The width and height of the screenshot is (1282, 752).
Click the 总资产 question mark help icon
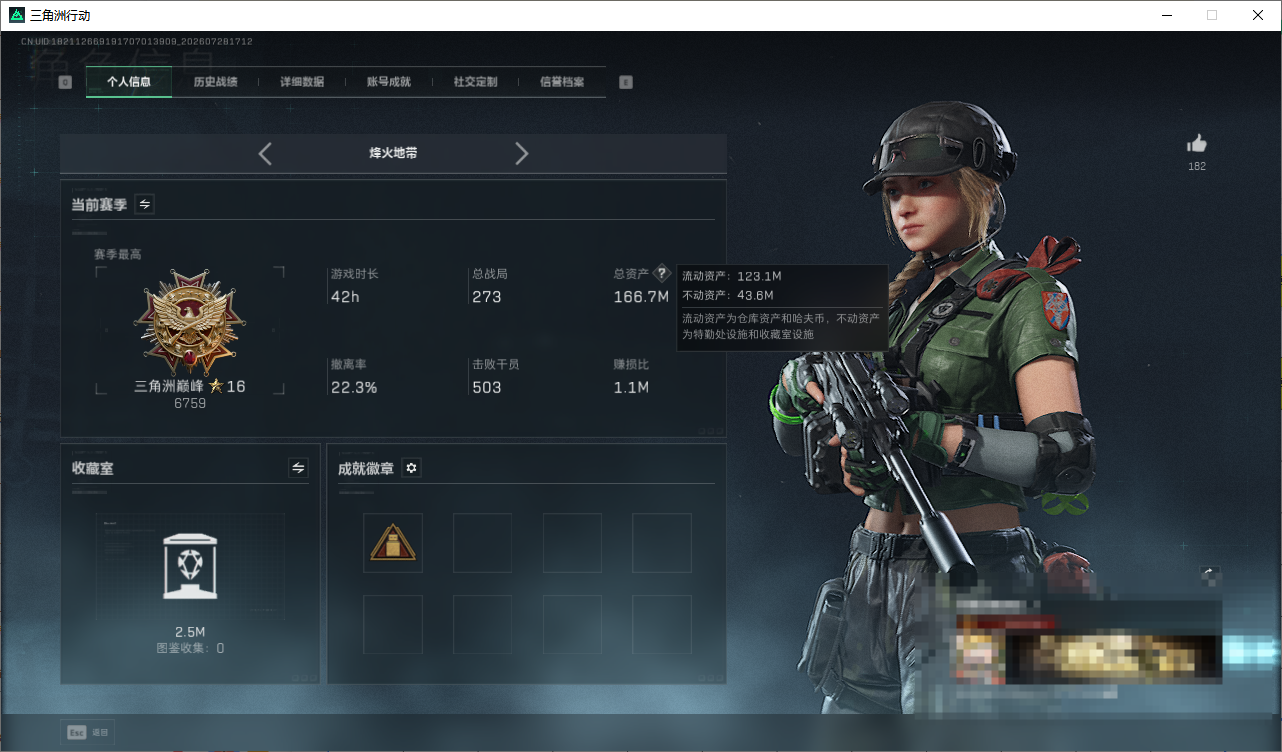click(x=661, y=273)
